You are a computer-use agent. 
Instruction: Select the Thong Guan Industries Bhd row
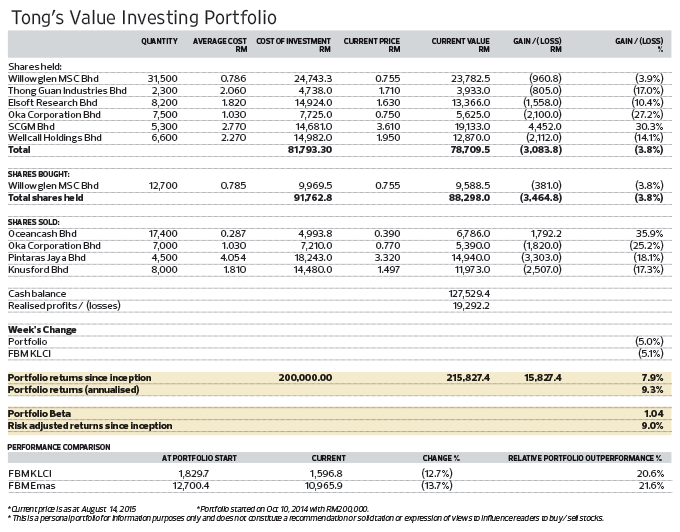pyautogui.click(x=340, y=91)
